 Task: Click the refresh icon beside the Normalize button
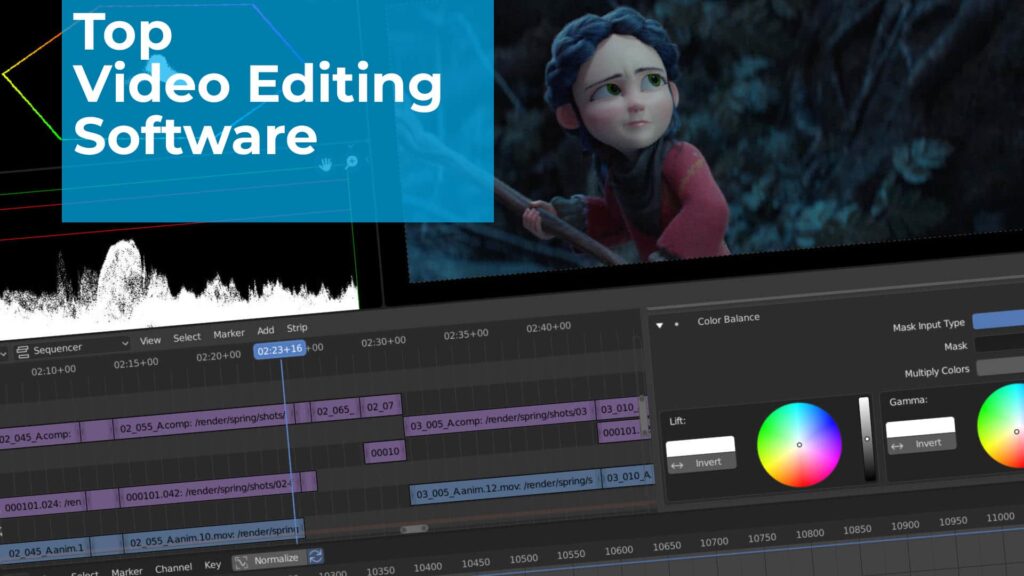(317, 559)
